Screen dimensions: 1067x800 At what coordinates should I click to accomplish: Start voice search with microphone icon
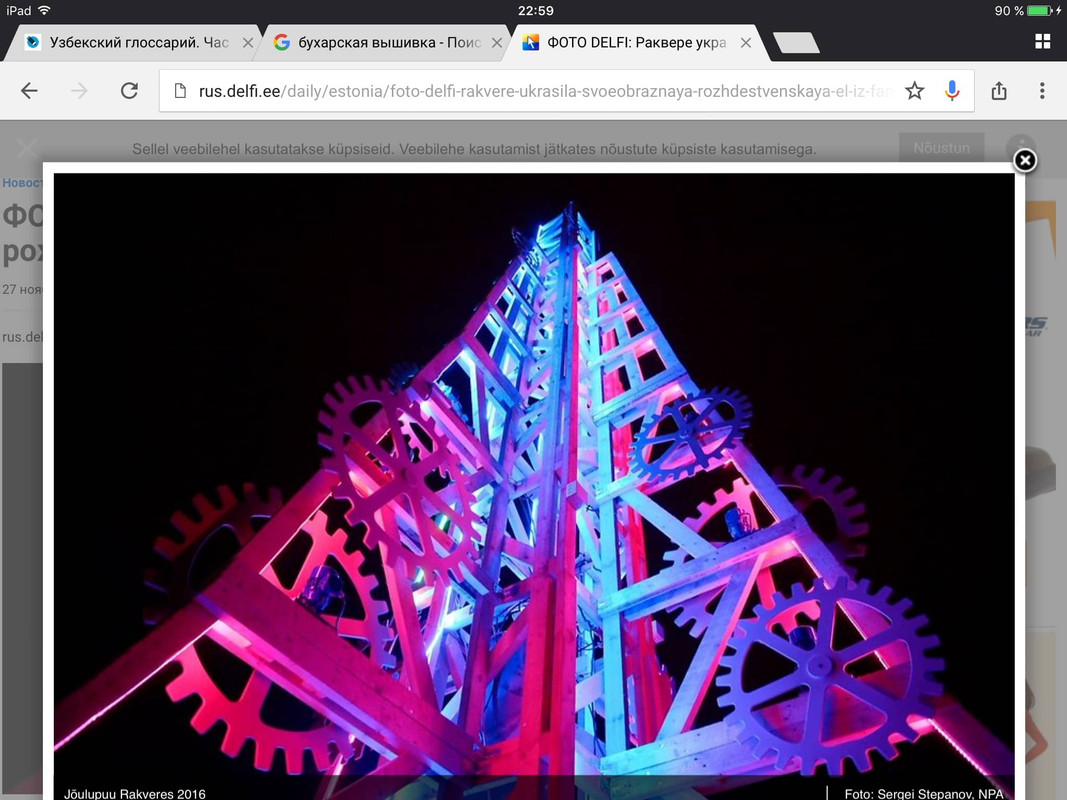[x=952, y=90]
